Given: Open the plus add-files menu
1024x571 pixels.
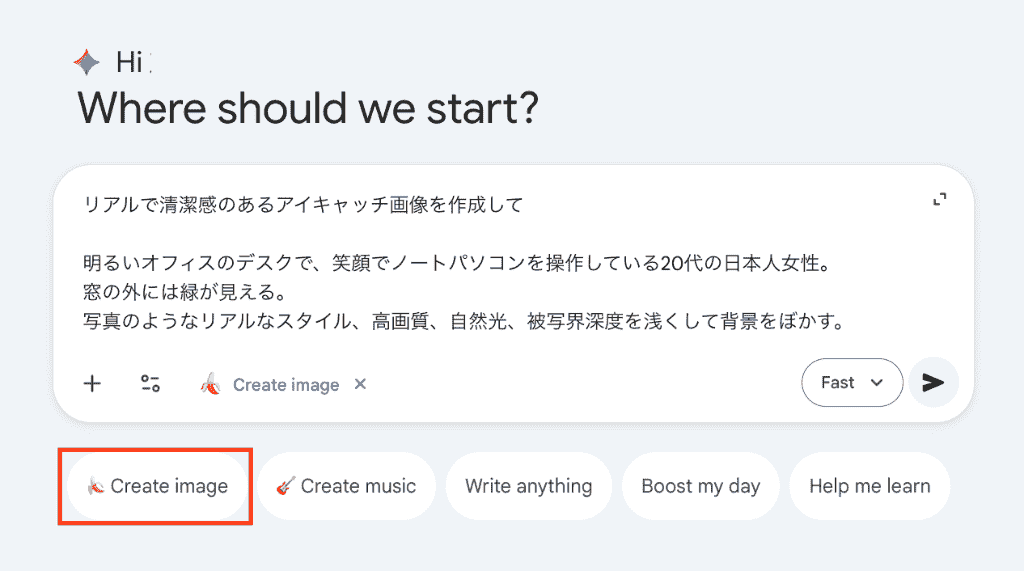Looking at the screenshot, I should point(92,383).
